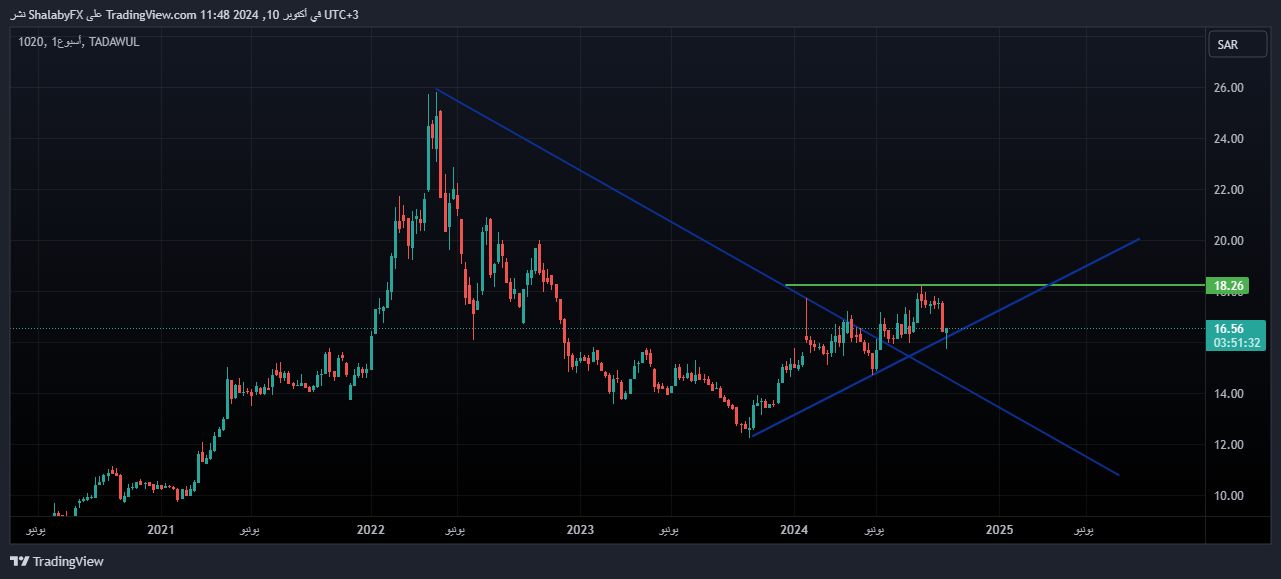This screenshot has width=1281, height=579.
Task: Click the 2022 time axis label
Action: click(x=371, y=528)
